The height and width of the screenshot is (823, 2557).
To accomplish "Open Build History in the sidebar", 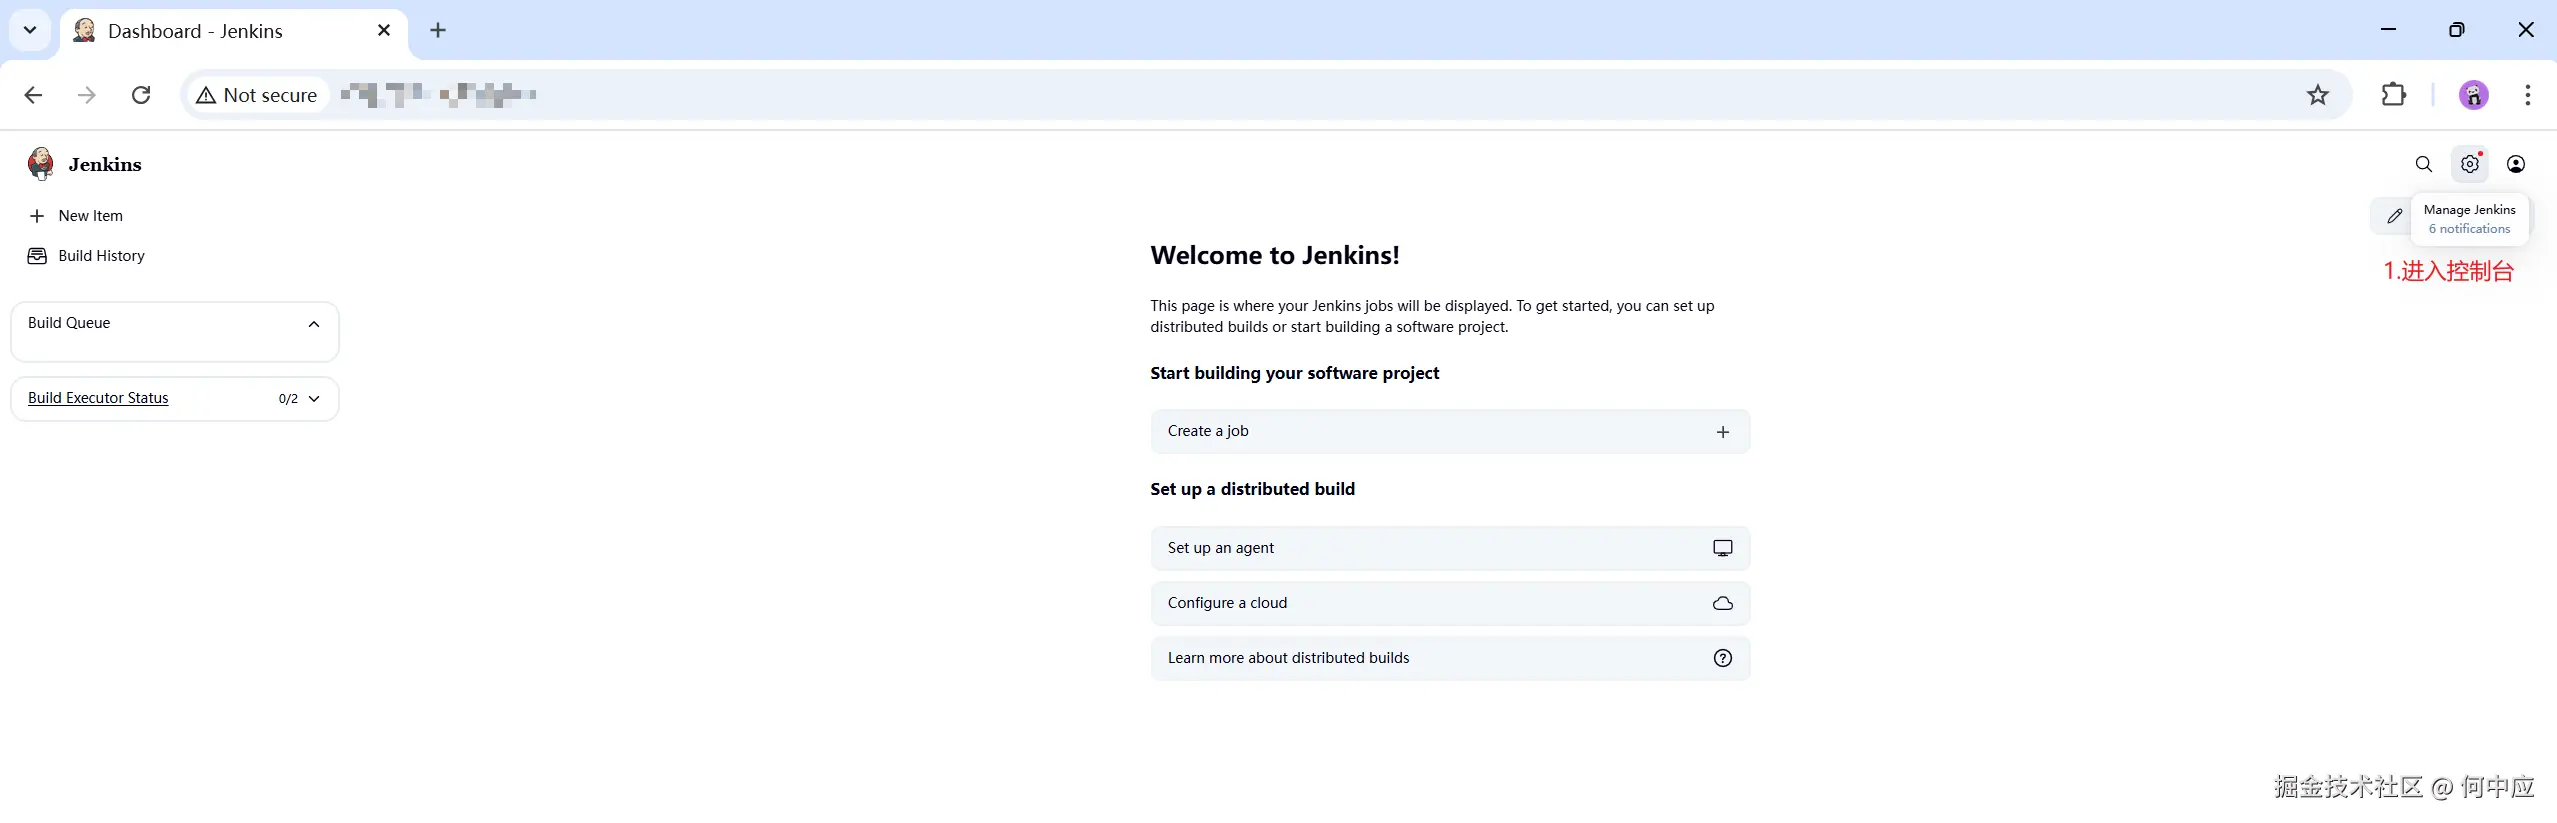I will pyautogui.click(x=86, y=256).
